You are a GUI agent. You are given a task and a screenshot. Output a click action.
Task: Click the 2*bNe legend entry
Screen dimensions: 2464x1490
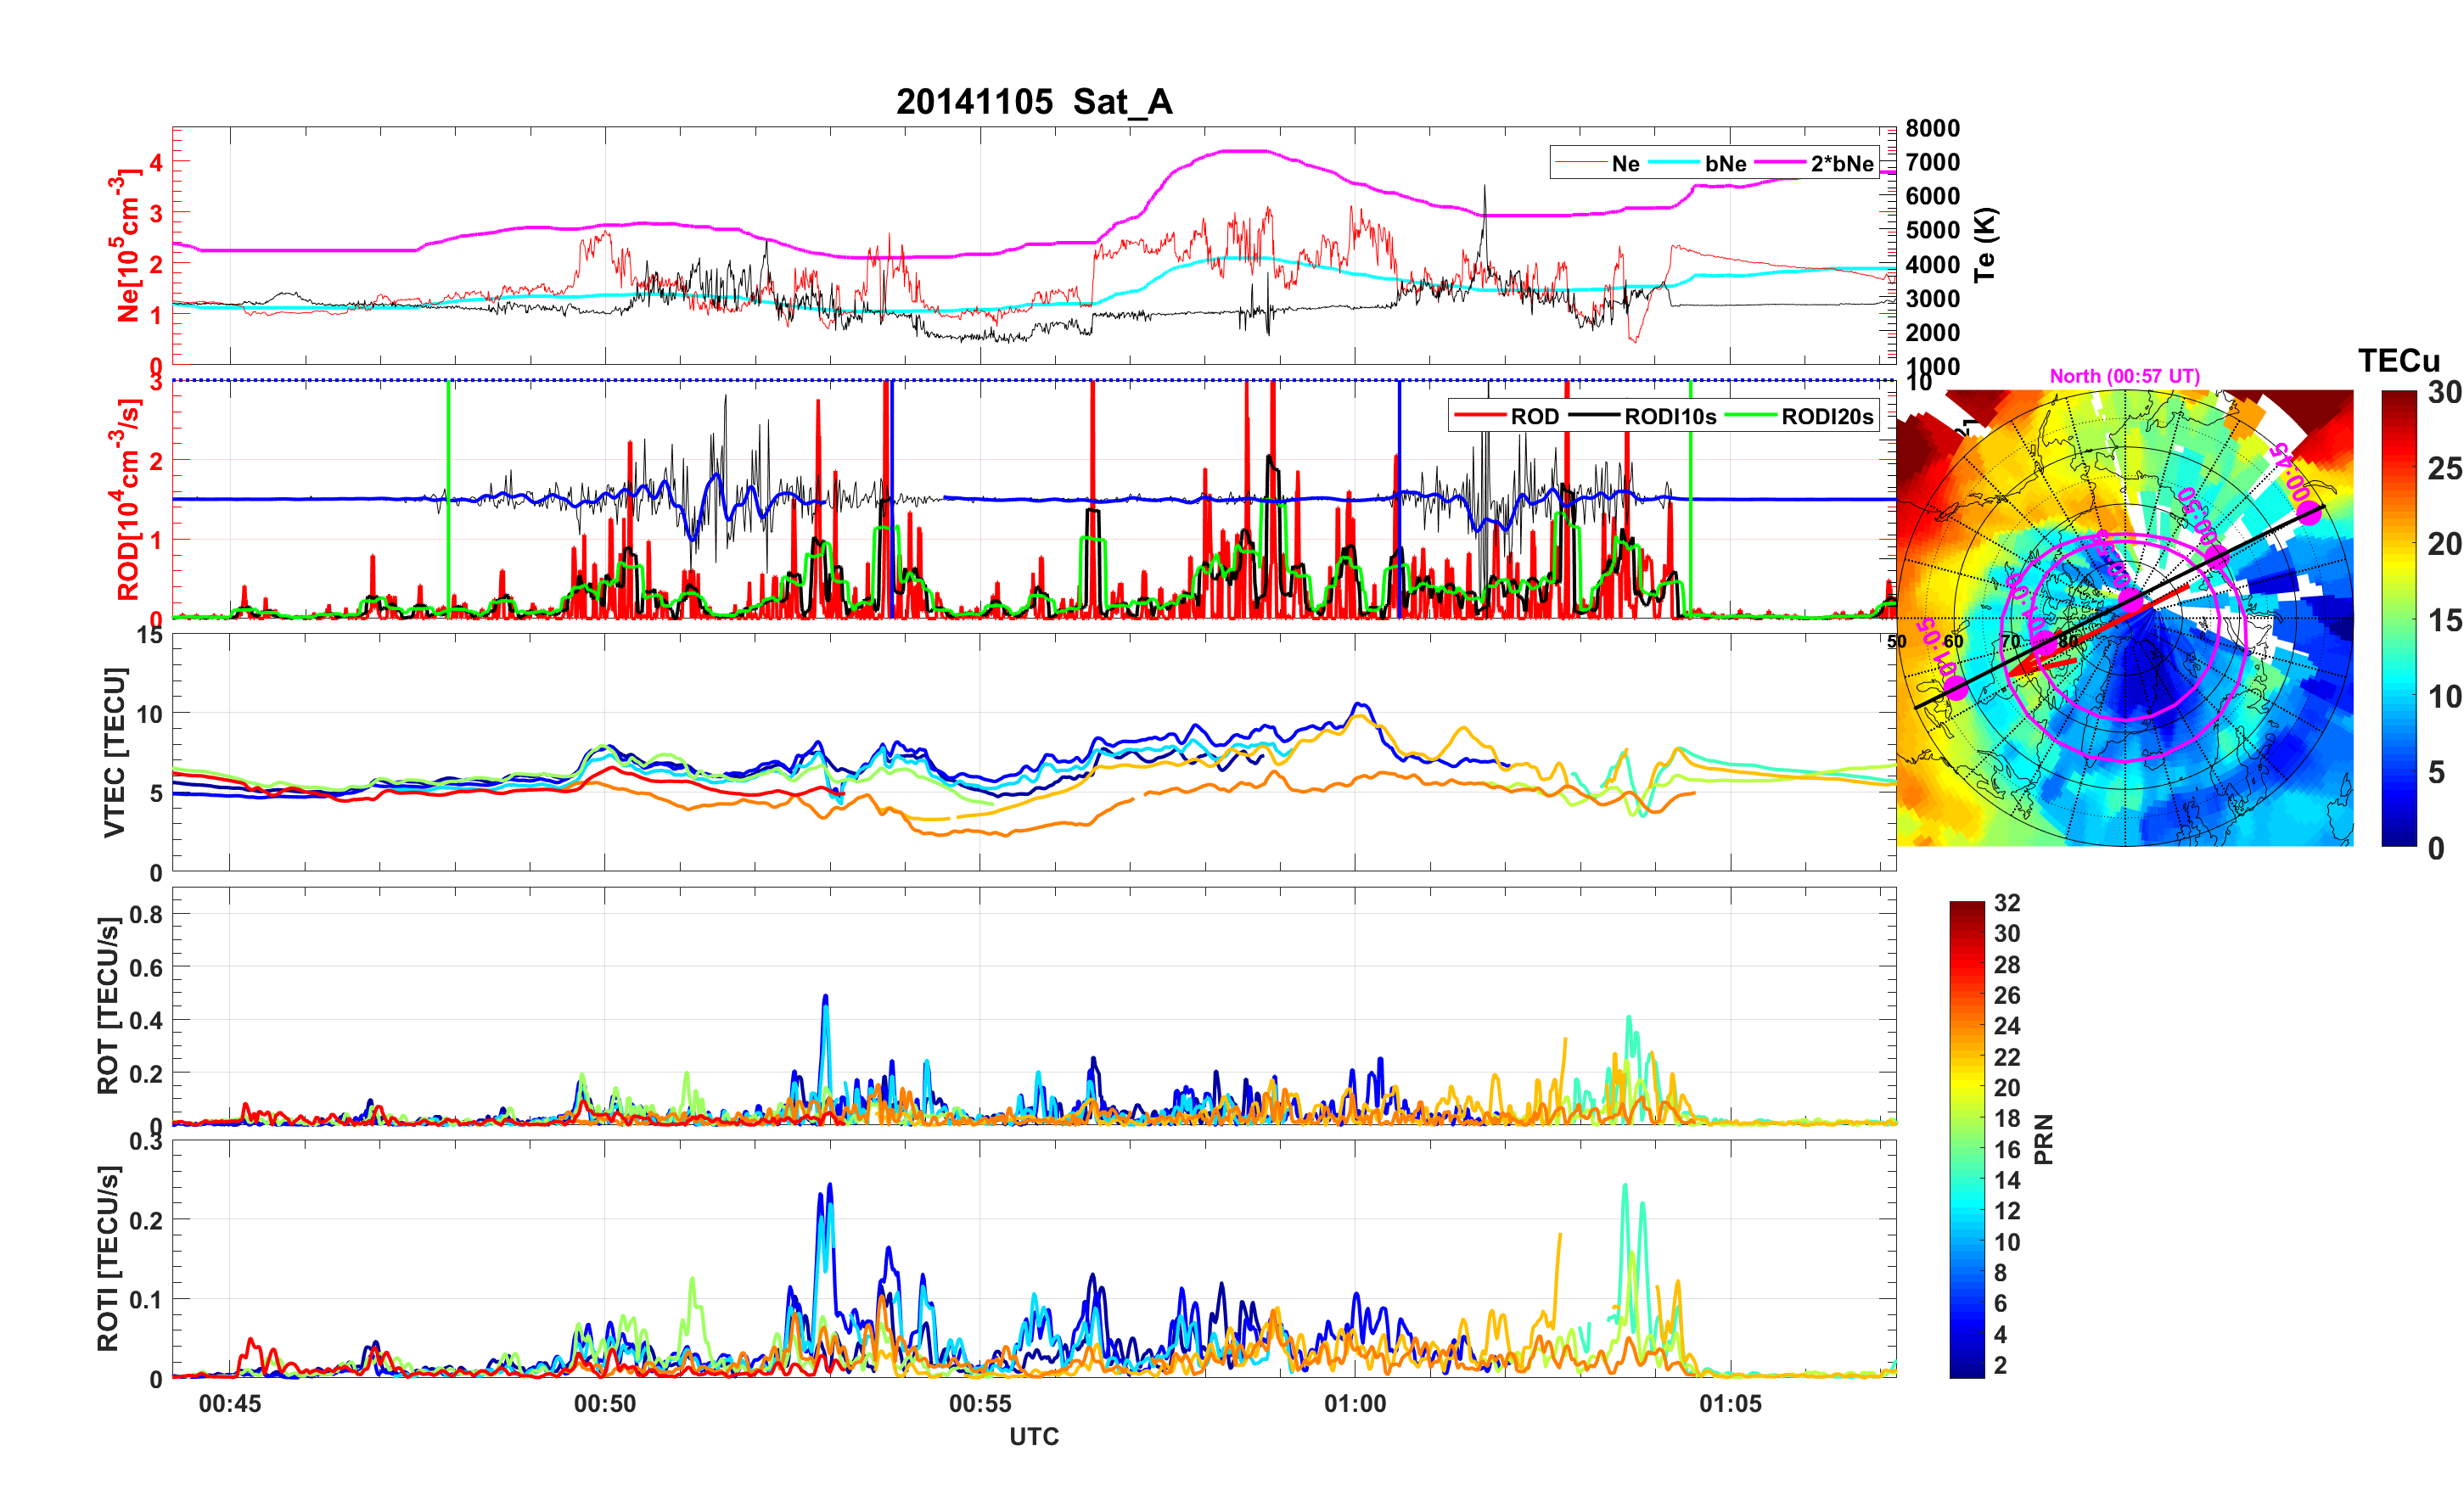pyautogui.click(x=1841, y=163)
